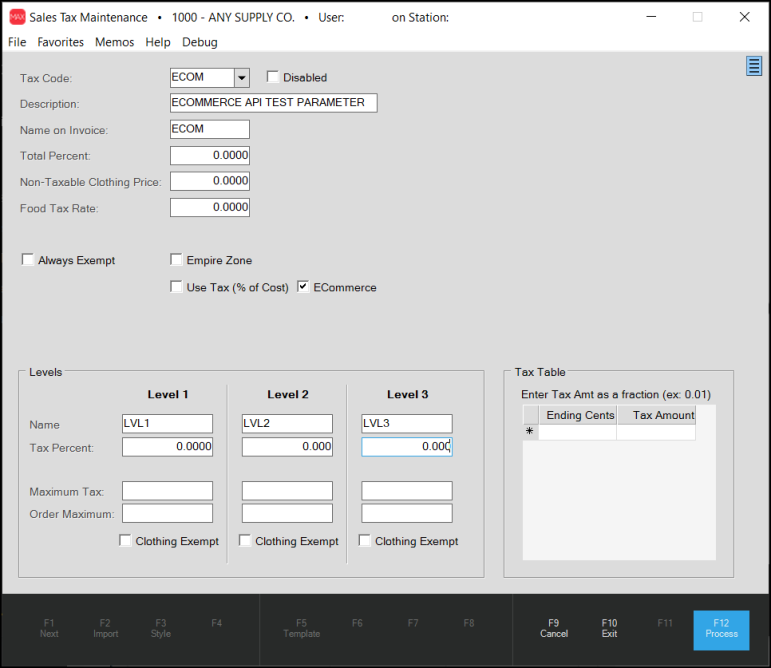
Task: Check the Empire Zone option
Action: tap(176, 259)
